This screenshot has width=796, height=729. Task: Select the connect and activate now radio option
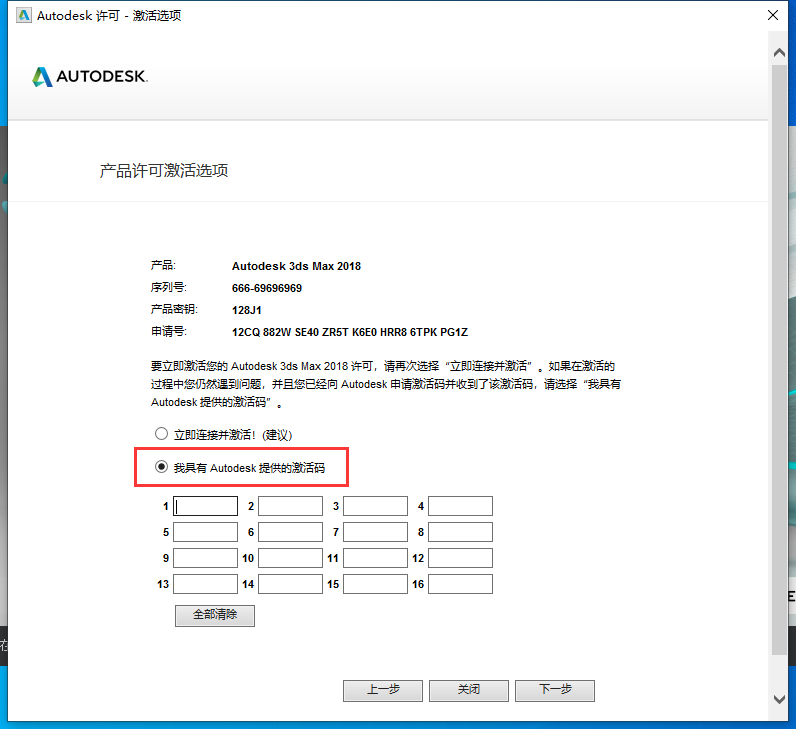[x=161, y=434]
